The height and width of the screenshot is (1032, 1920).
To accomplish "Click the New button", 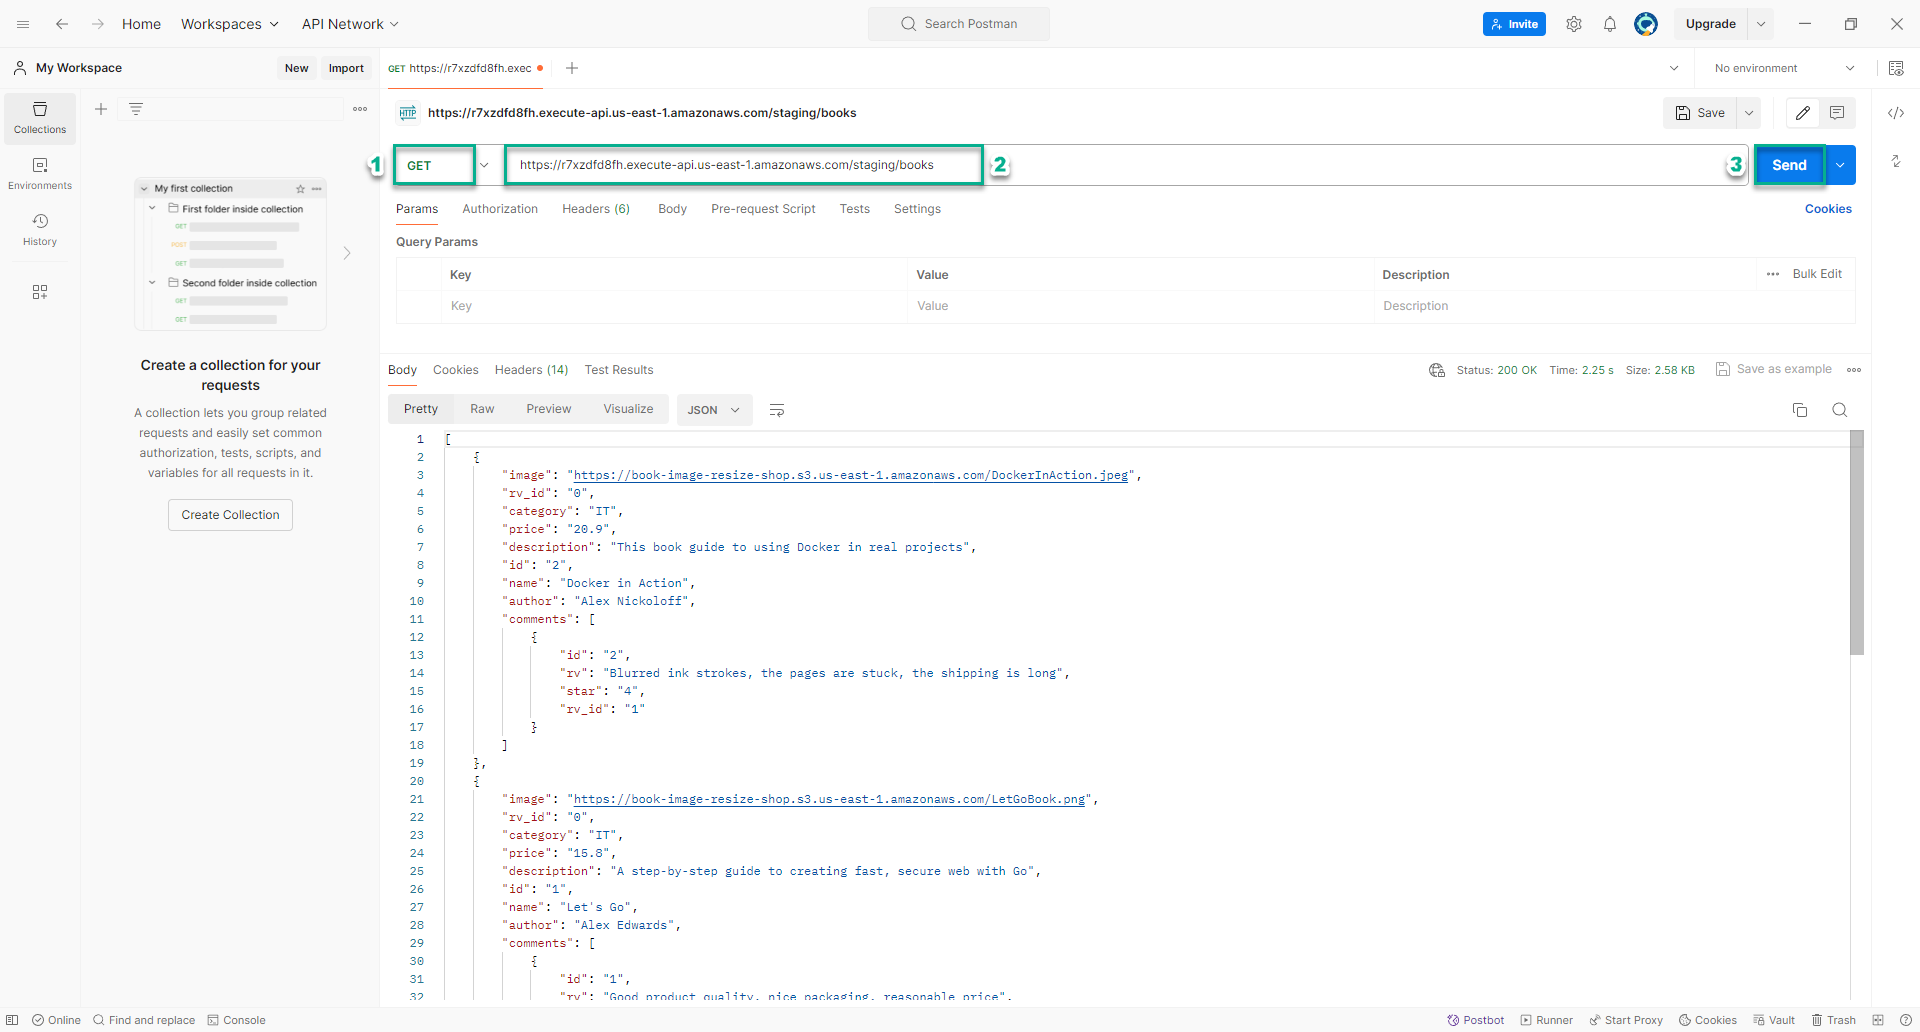I will pyautogui.click(x=296, y=68).
